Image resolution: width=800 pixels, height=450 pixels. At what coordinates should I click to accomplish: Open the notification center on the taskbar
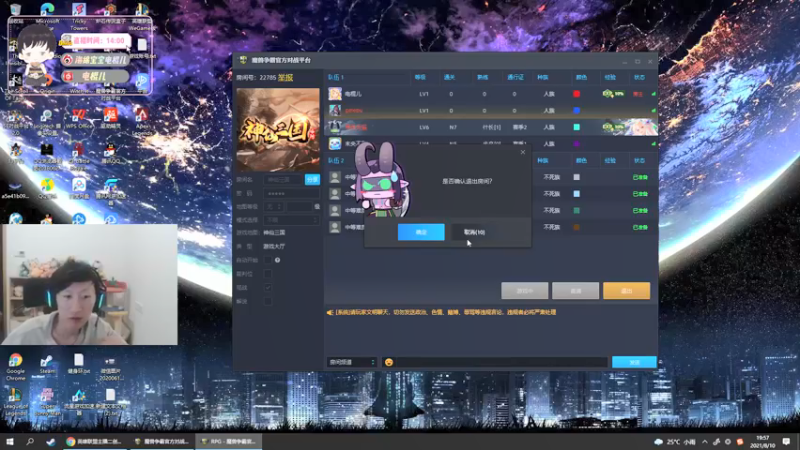786,441
